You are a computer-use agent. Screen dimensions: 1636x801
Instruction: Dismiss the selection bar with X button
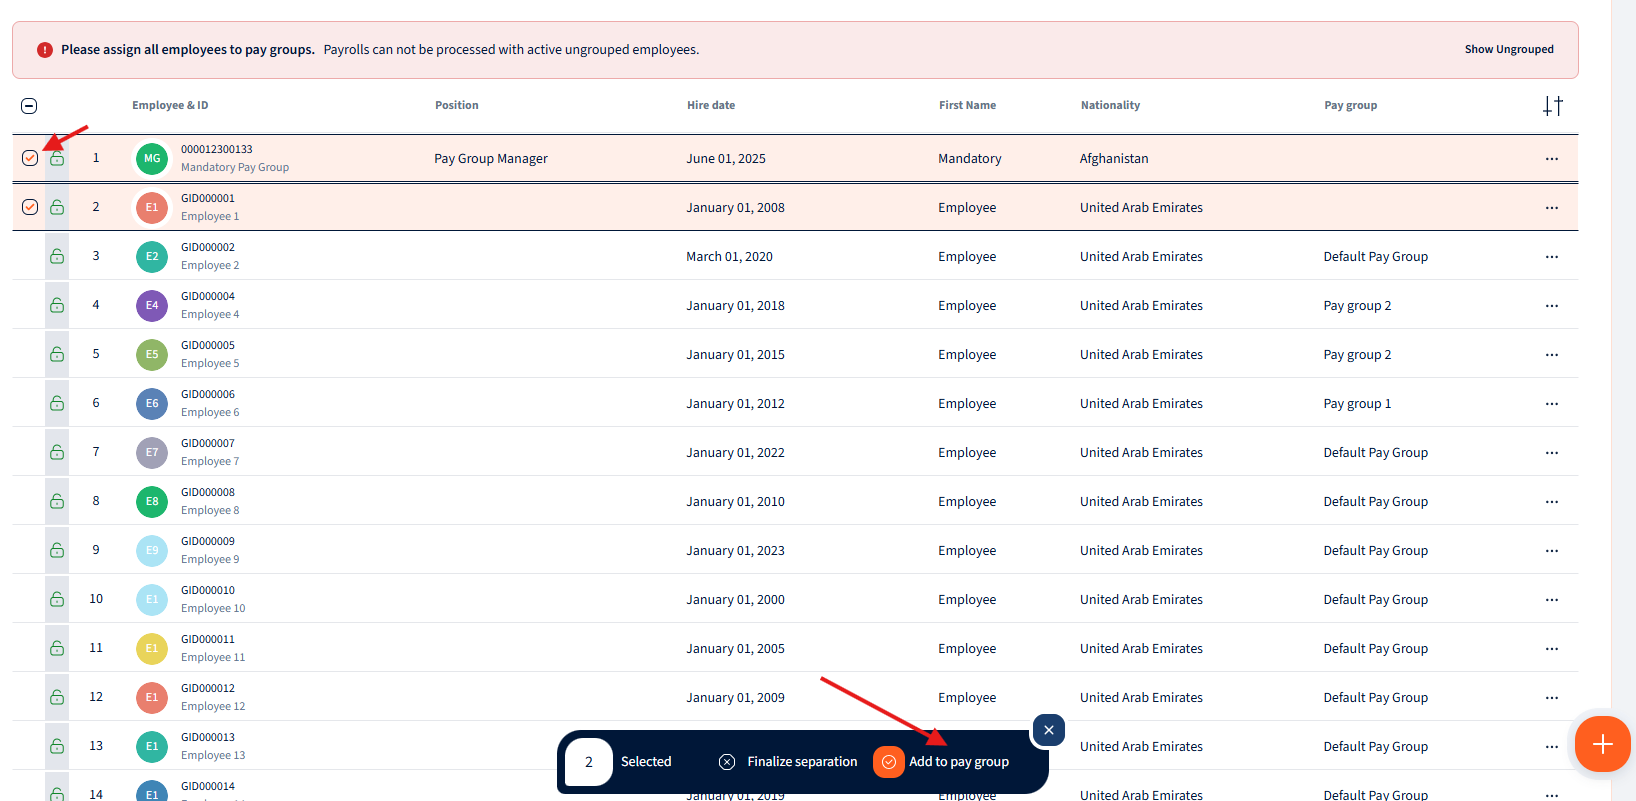point(1048,730)
